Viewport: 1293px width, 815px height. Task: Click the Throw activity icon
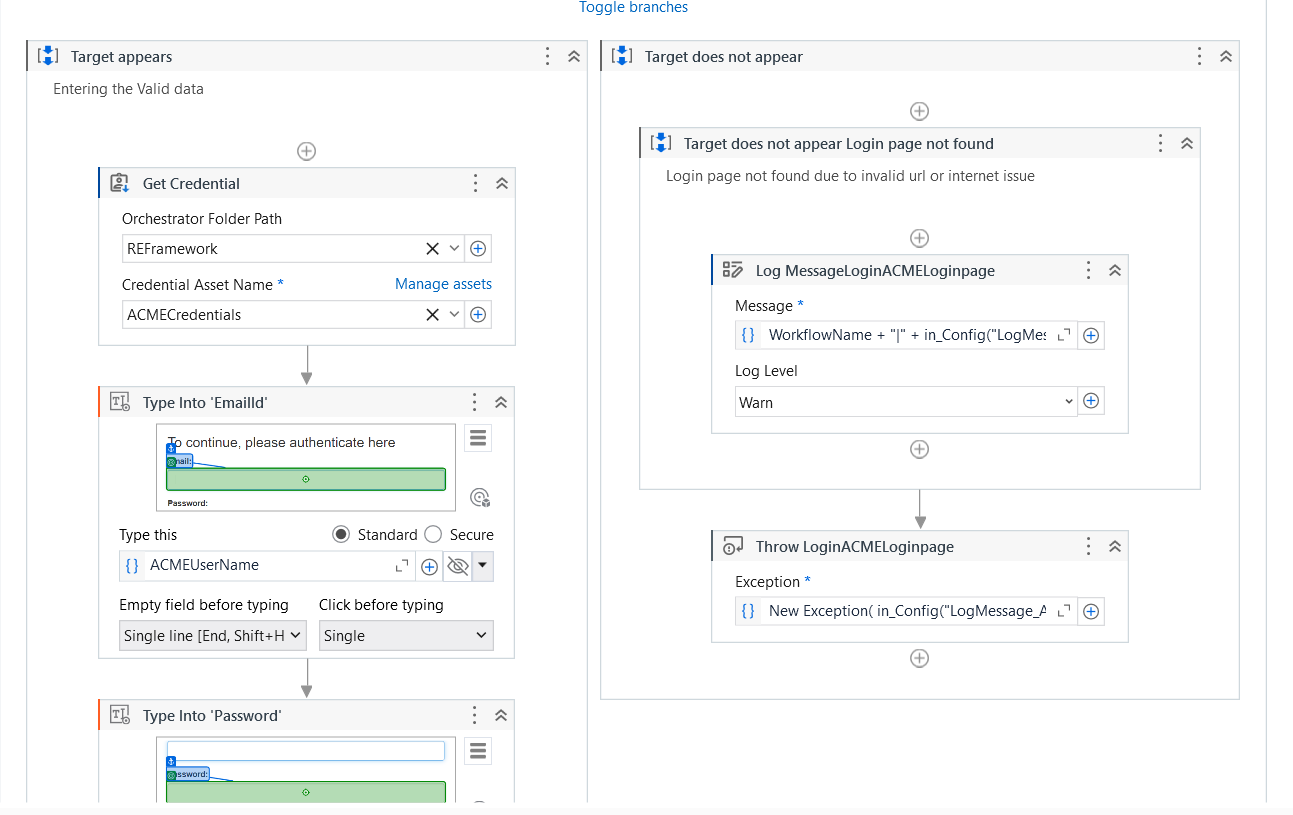tap(733, 545)
